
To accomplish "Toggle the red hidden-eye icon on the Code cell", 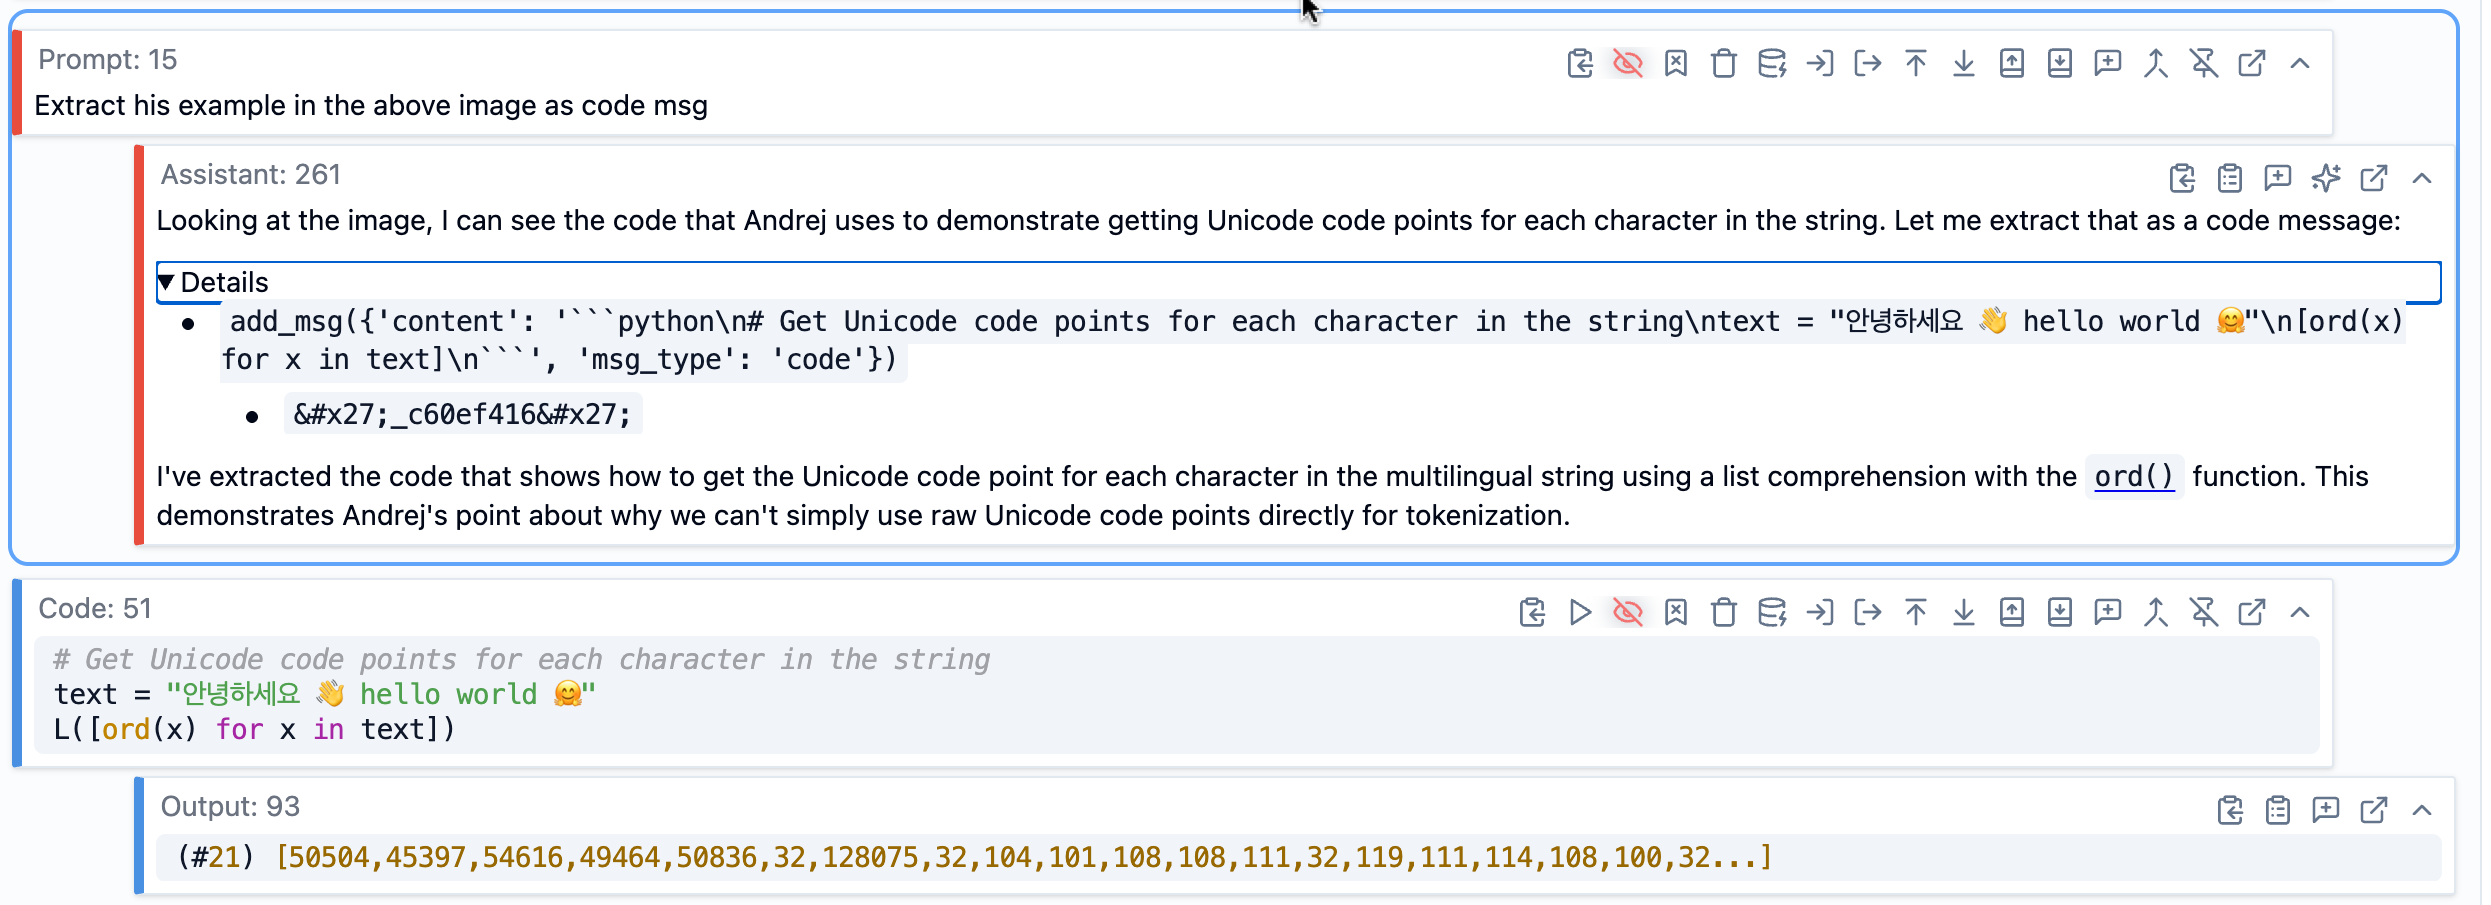I will [1627, 612].
